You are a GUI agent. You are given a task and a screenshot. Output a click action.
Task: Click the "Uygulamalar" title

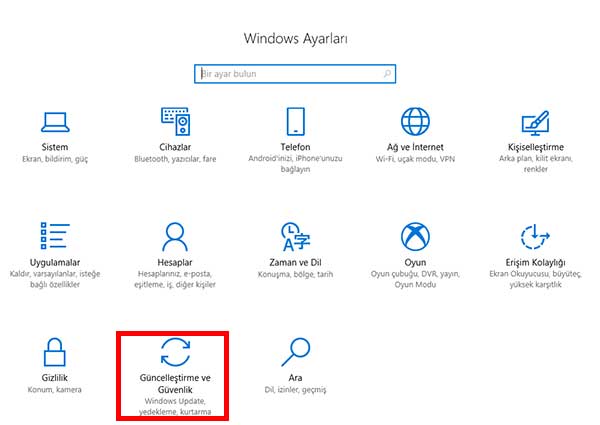click(55, 263)
